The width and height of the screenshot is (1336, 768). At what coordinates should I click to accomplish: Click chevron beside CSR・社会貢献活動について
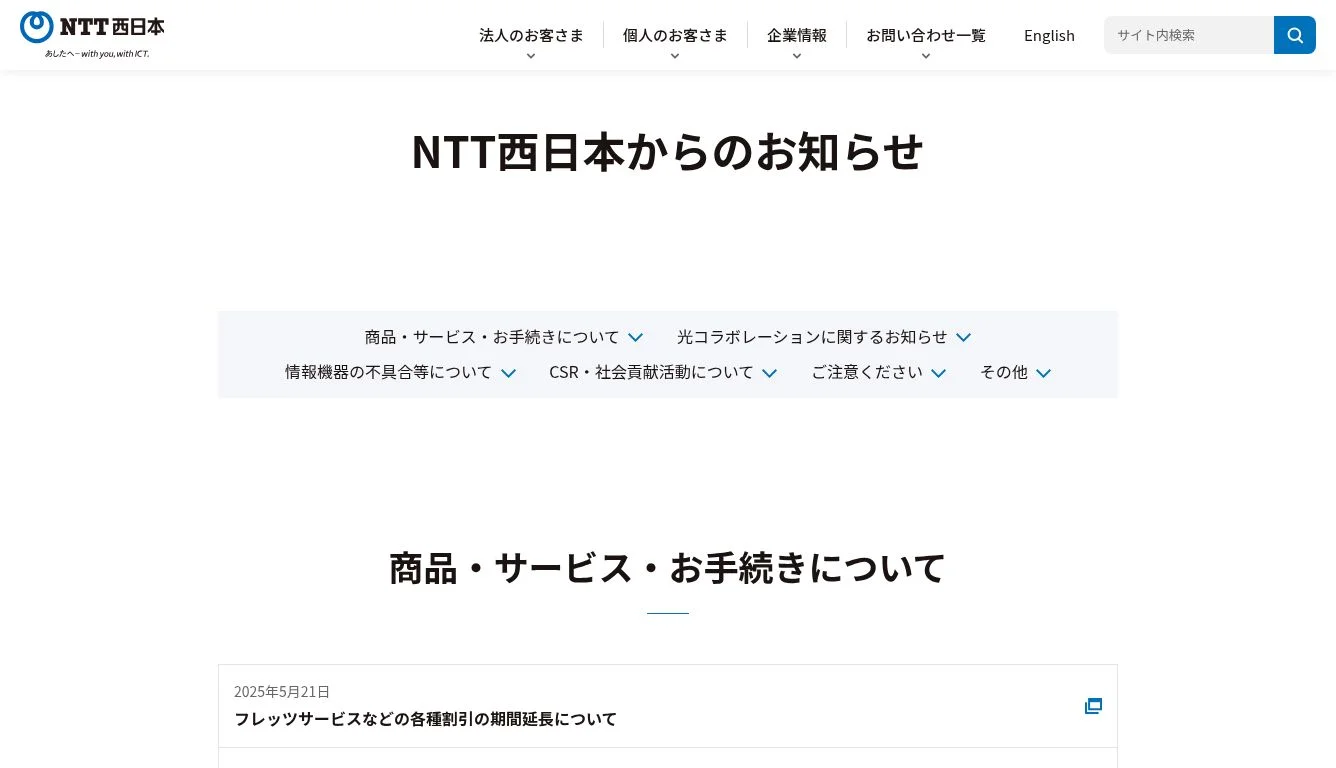click(x=769, y=373)
